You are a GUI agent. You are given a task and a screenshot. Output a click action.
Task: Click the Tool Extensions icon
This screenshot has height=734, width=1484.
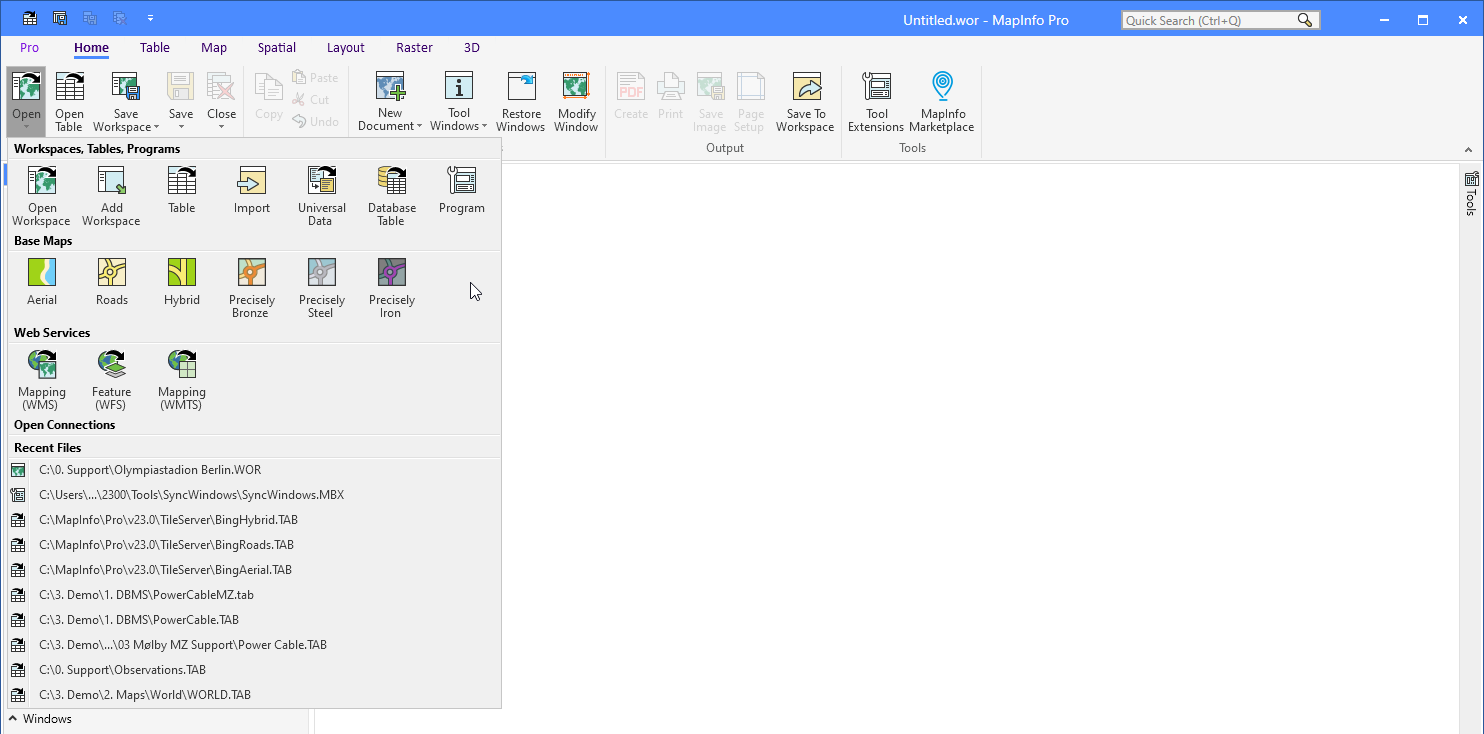(x=876, y=100)
